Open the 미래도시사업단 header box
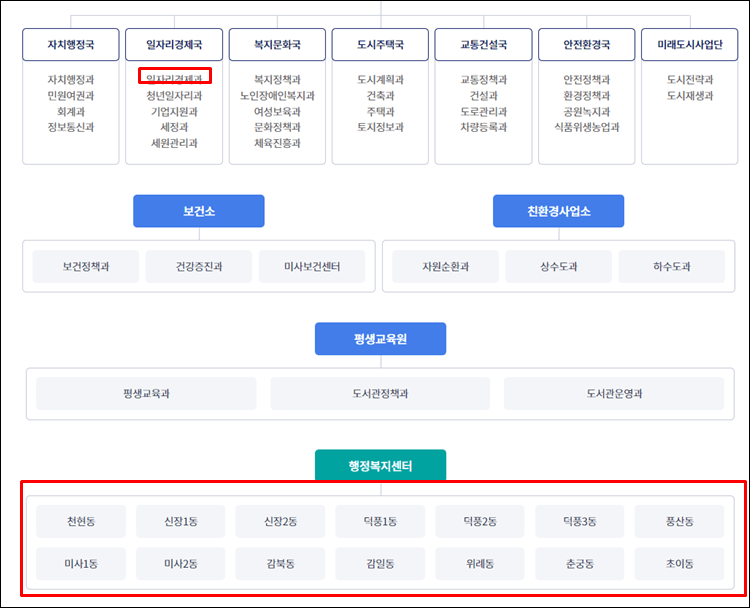The image size is (750, 608). pyautogui.click(x=690, y=44)
